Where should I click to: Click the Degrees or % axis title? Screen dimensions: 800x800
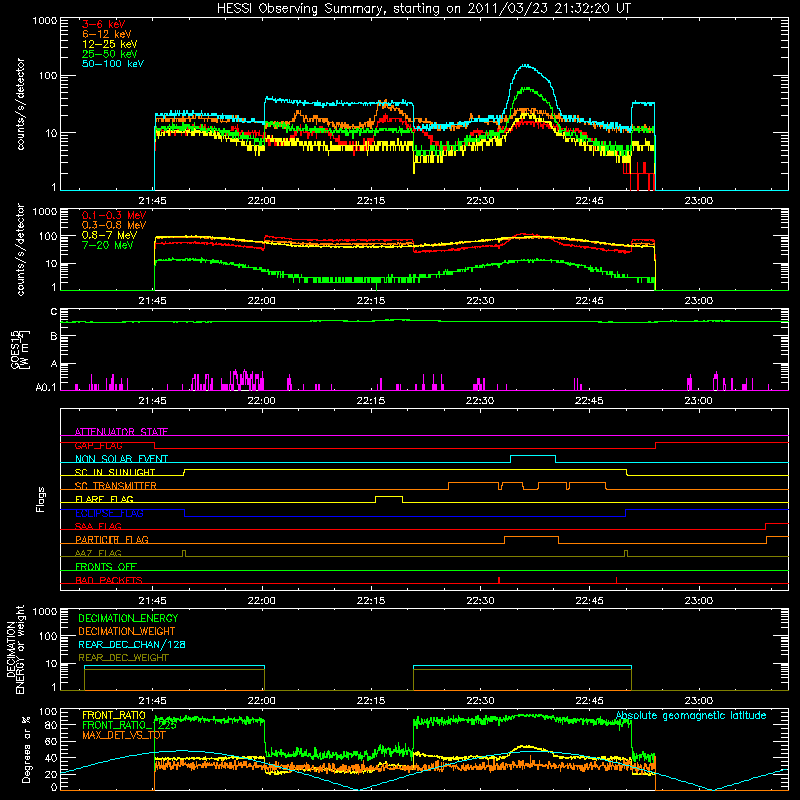click(26, 749)
